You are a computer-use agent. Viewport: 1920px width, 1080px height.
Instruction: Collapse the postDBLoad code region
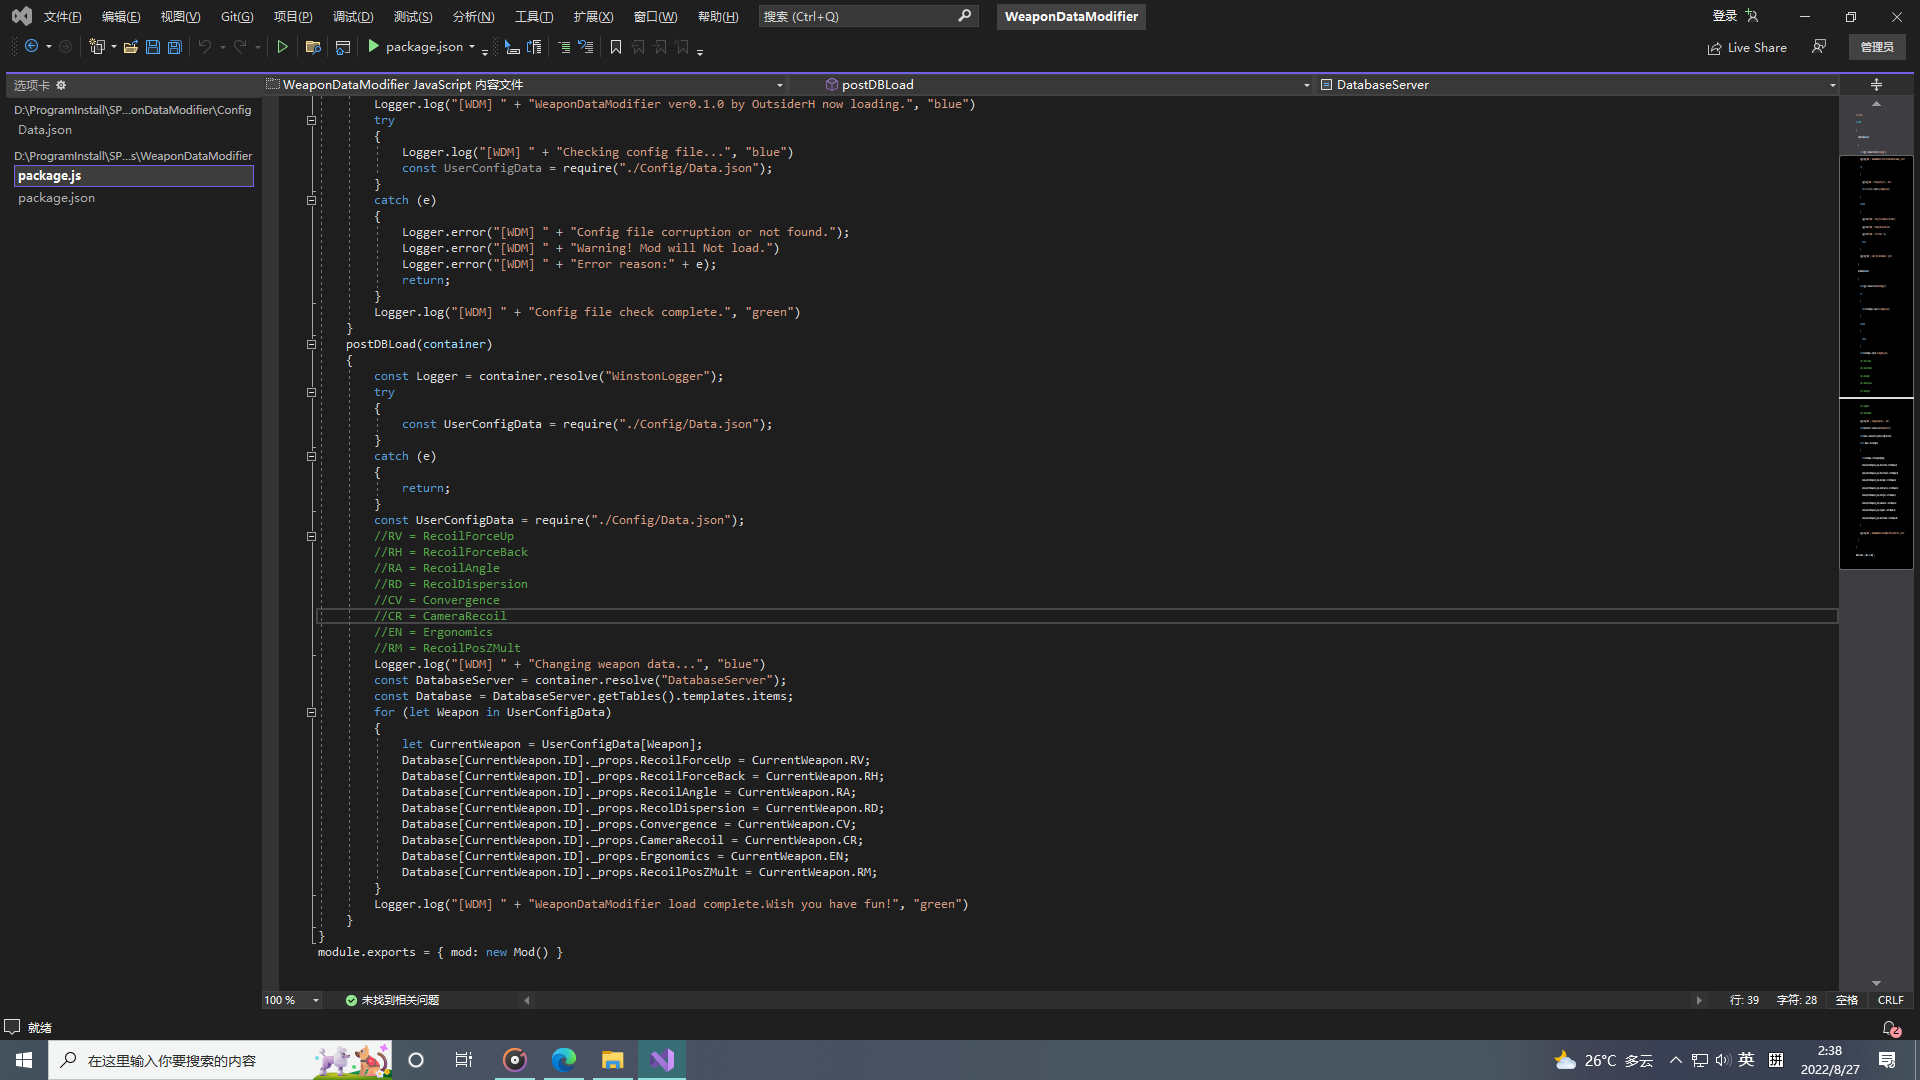point(311,344)
